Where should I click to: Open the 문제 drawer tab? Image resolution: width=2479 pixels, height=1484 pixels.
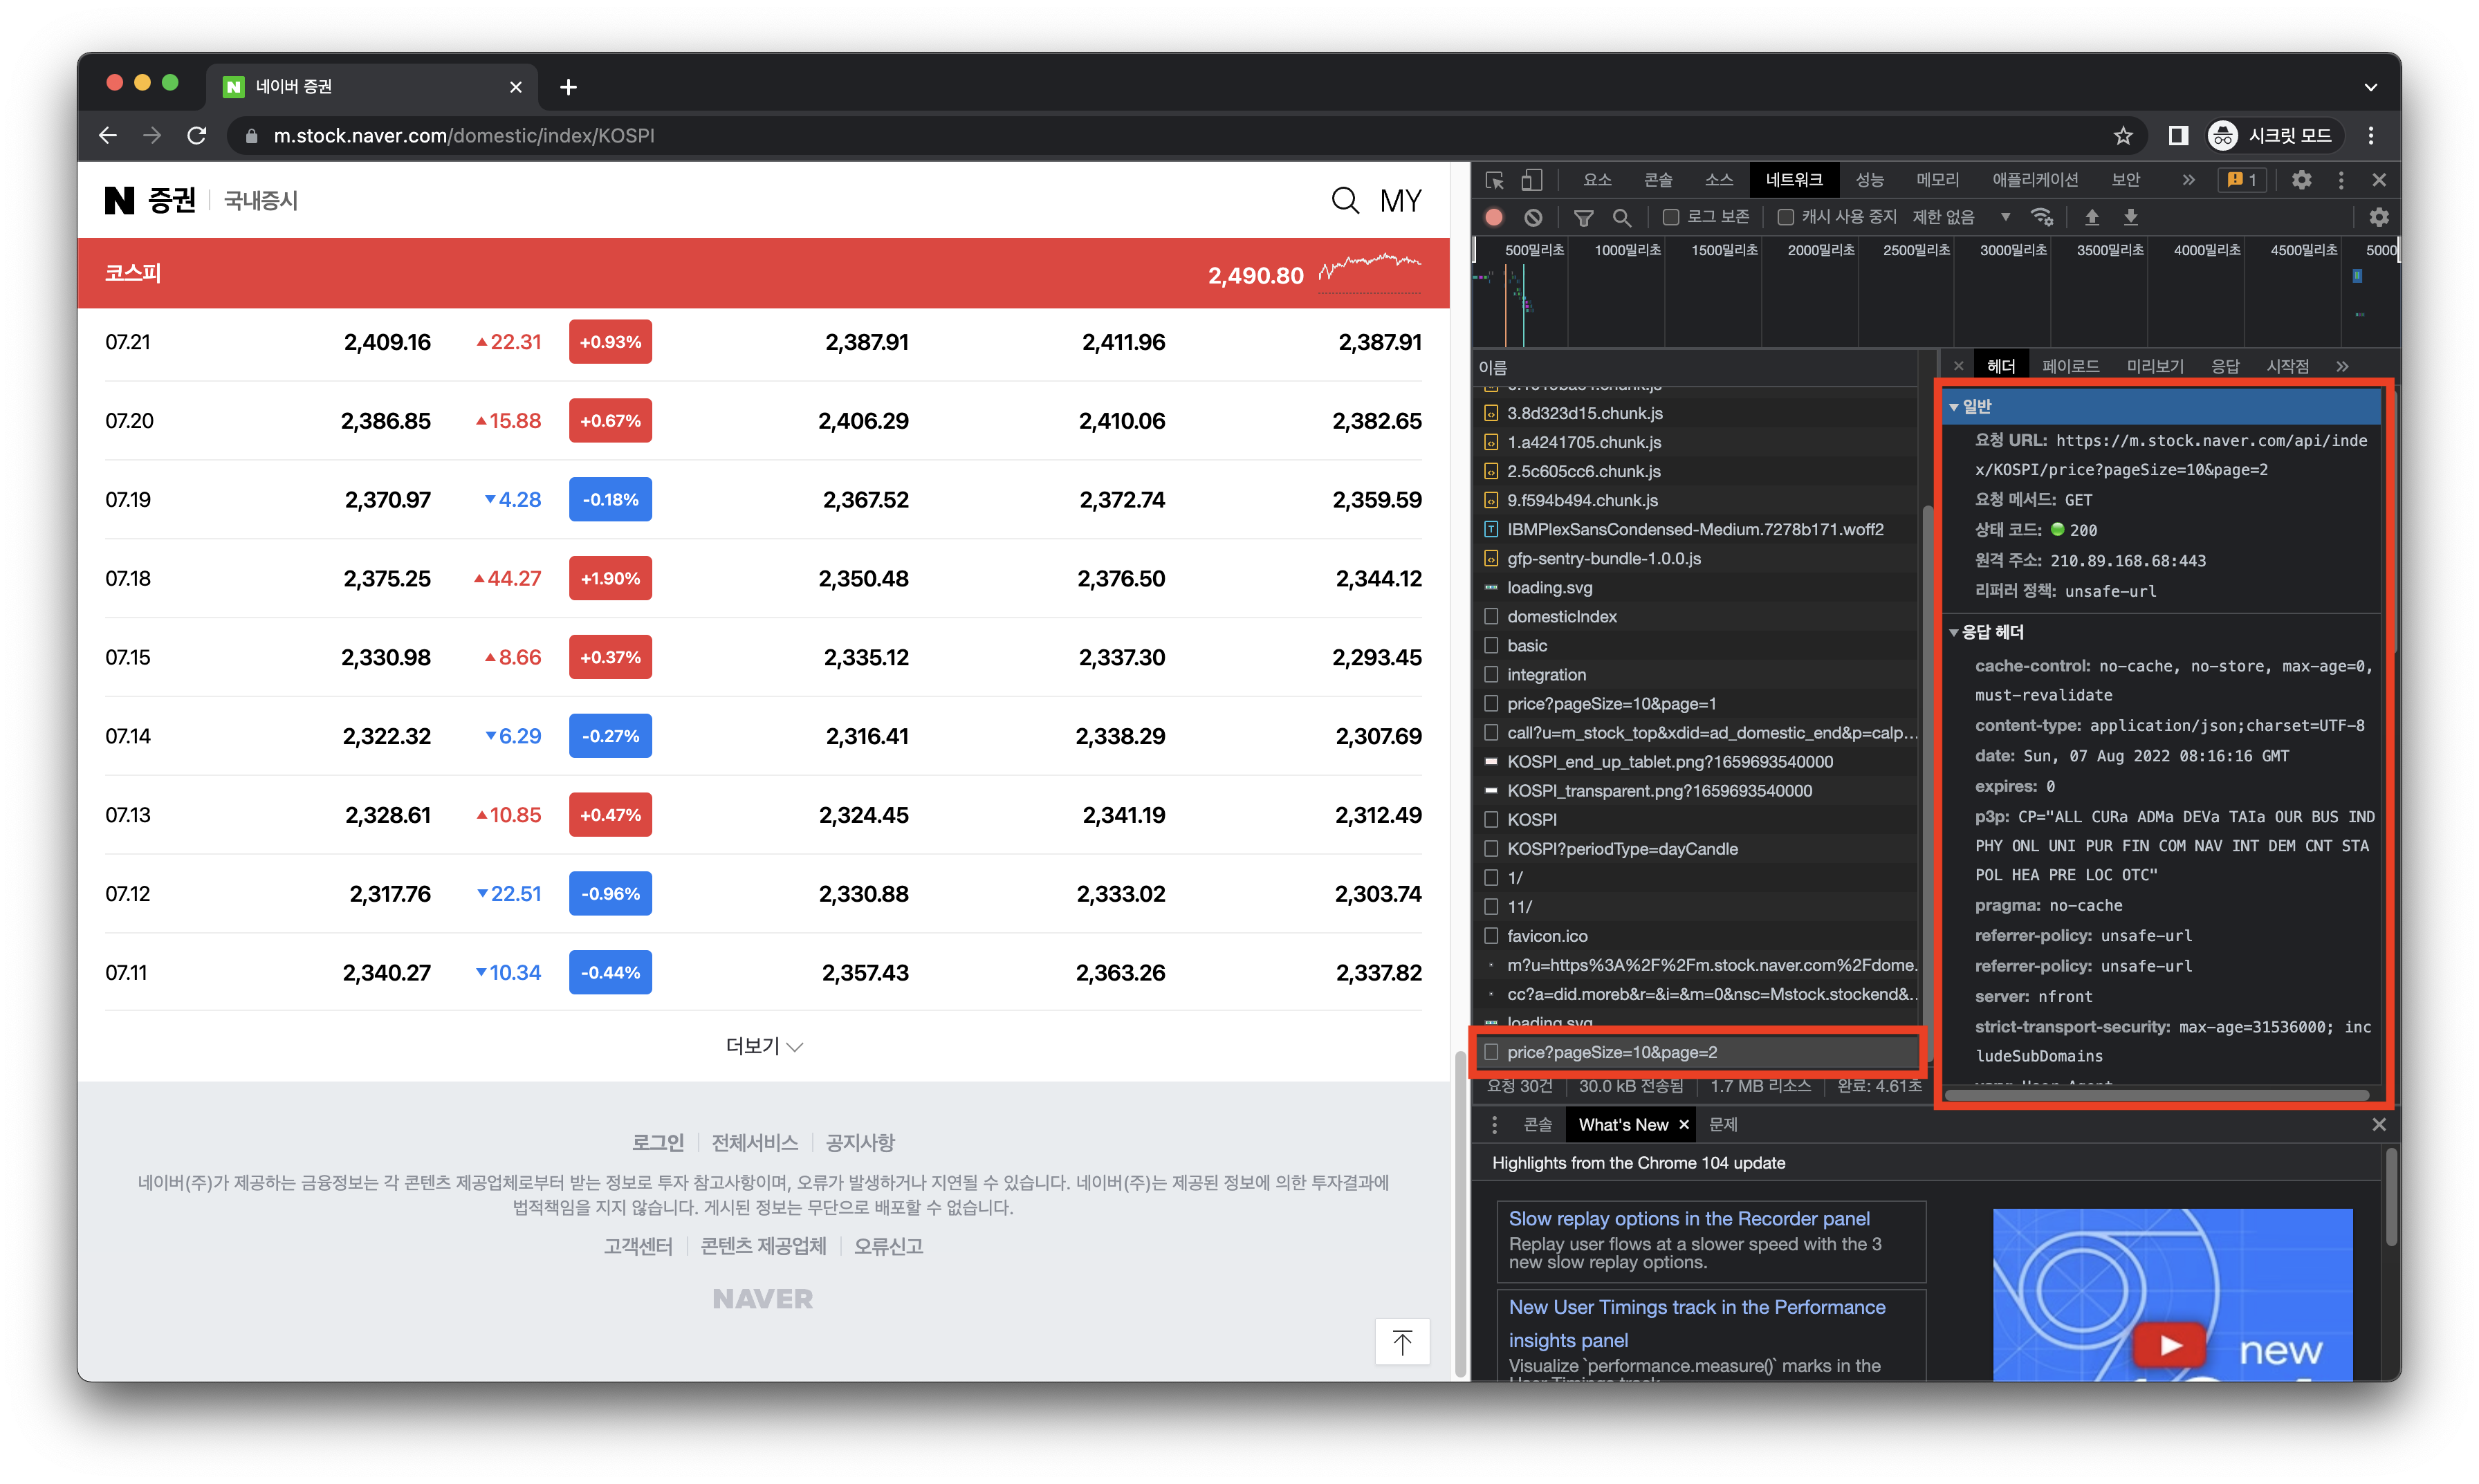[x=1723, y=1125]
